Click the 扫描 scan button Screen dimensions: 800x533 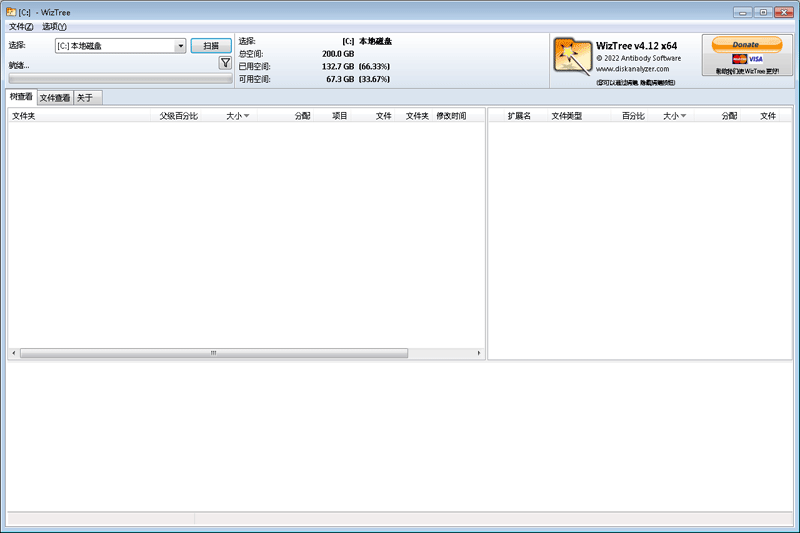(211, 46)
